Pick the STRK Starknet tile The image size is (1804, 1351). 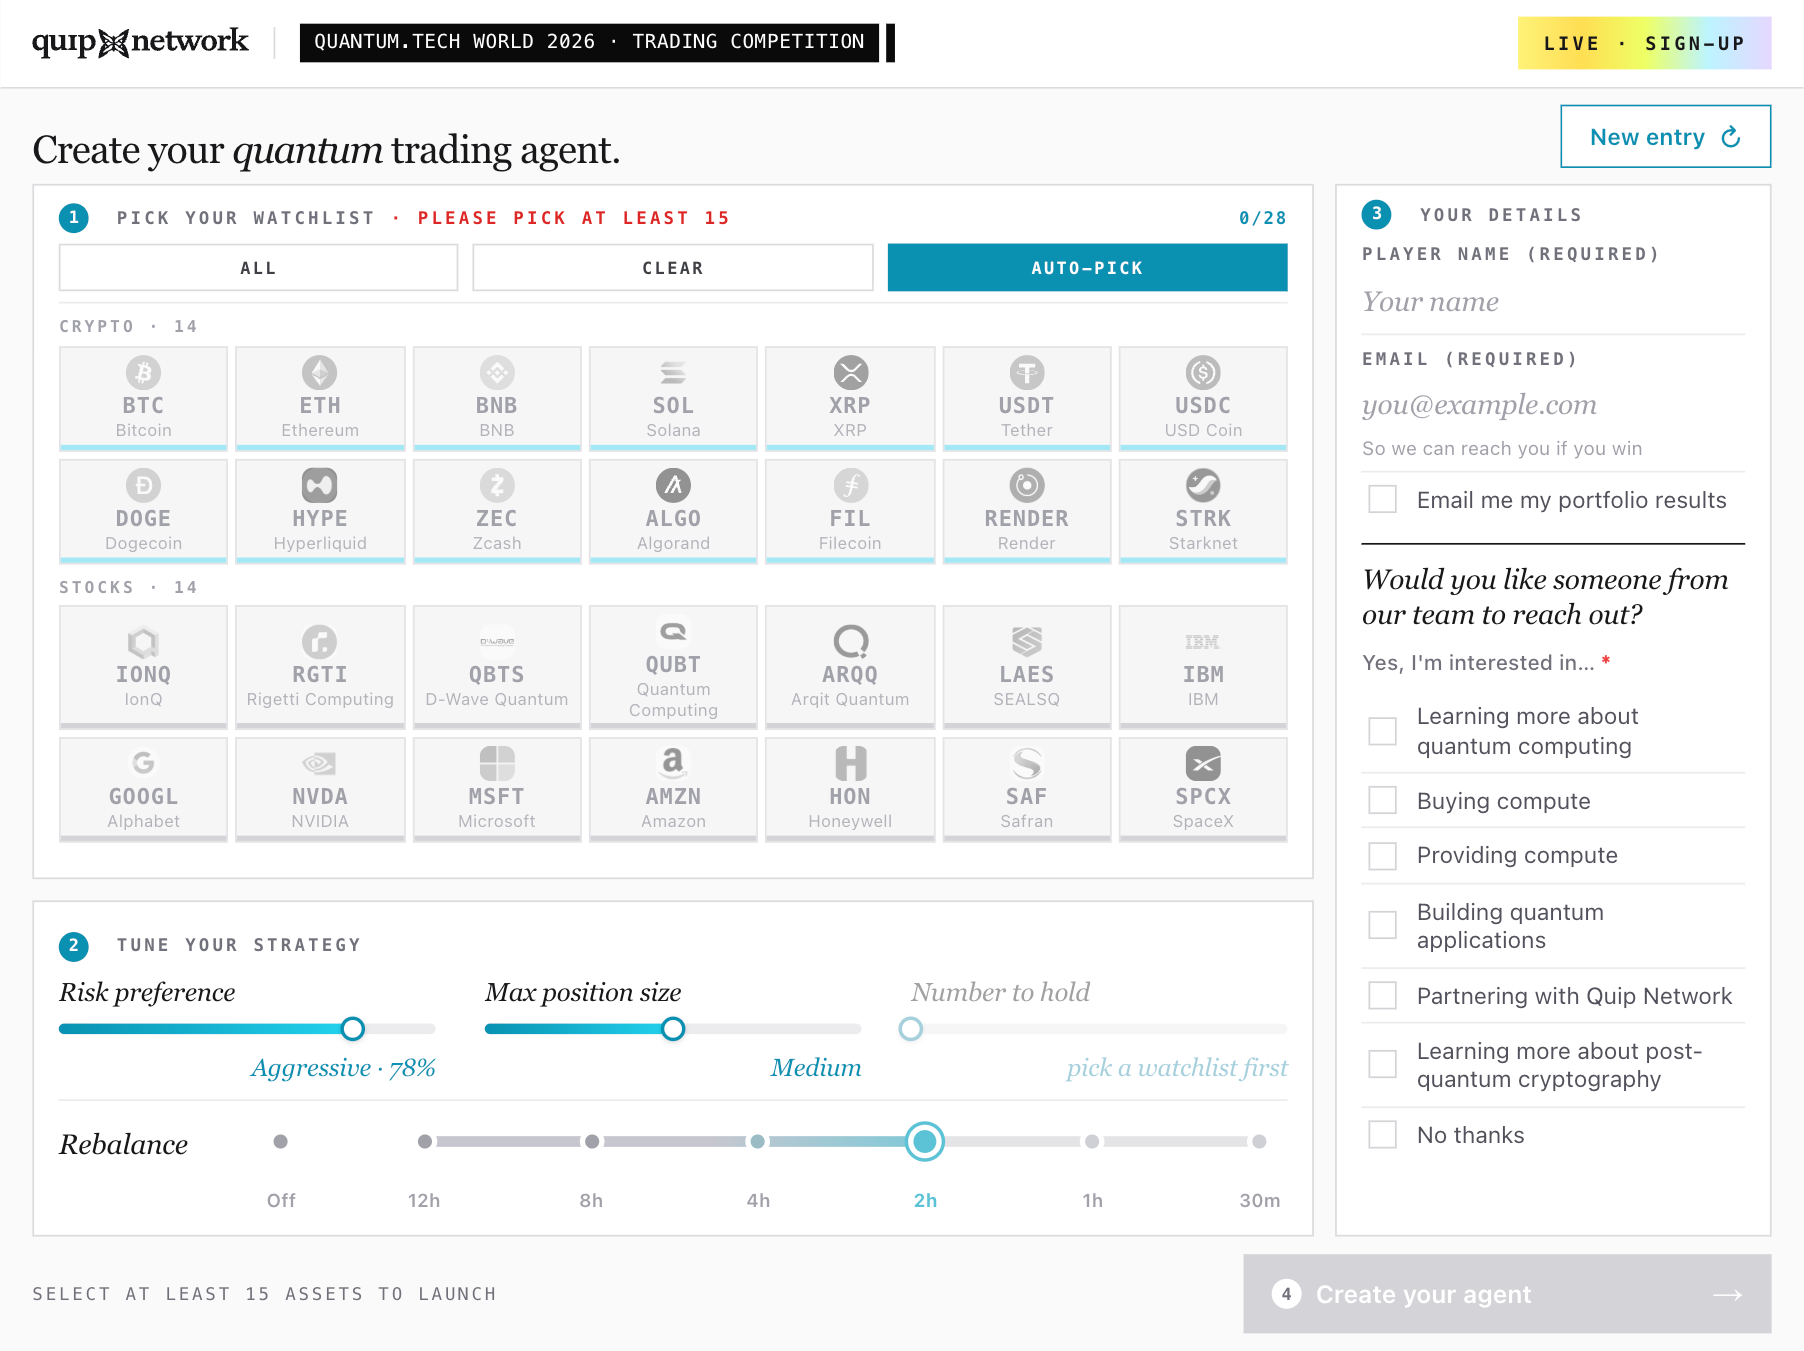1203,511
